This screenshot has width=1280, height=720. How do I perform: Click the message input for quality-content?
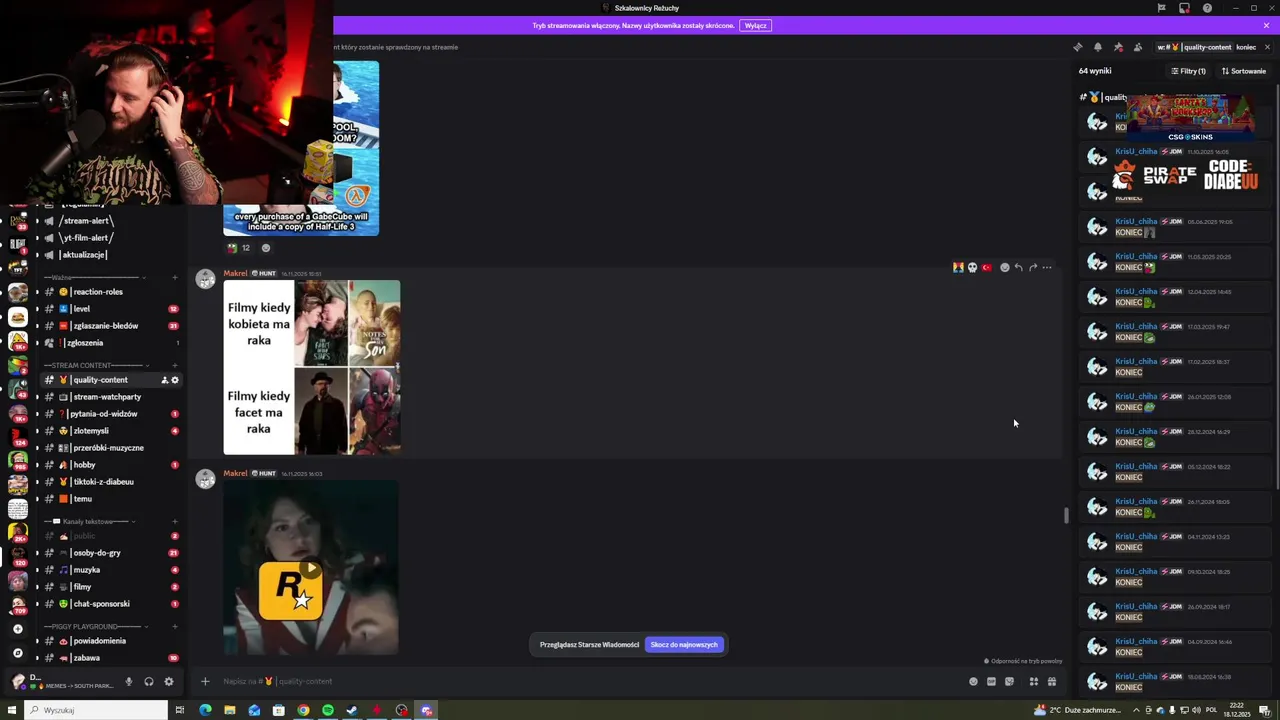pyautogui.click(x=590, y=682)
